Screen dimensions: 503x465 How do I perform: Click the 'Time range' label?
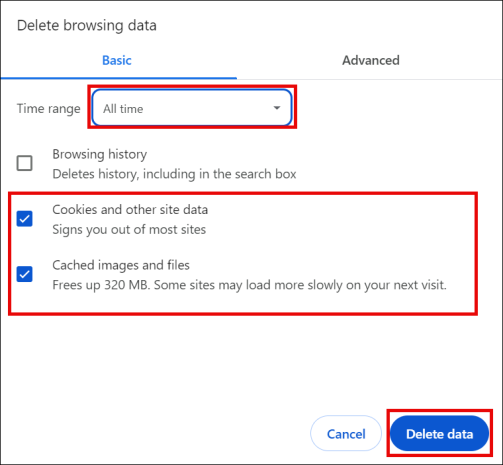tap(49, 108)
